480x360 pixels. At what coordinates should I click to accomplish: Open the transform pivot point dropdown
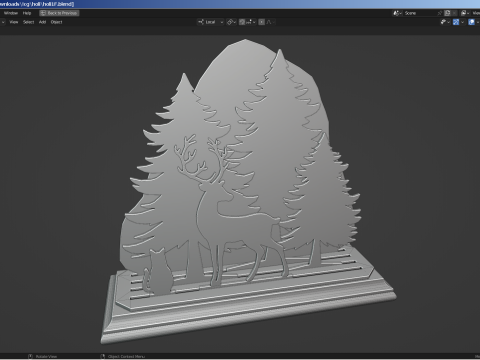[231, 22]
